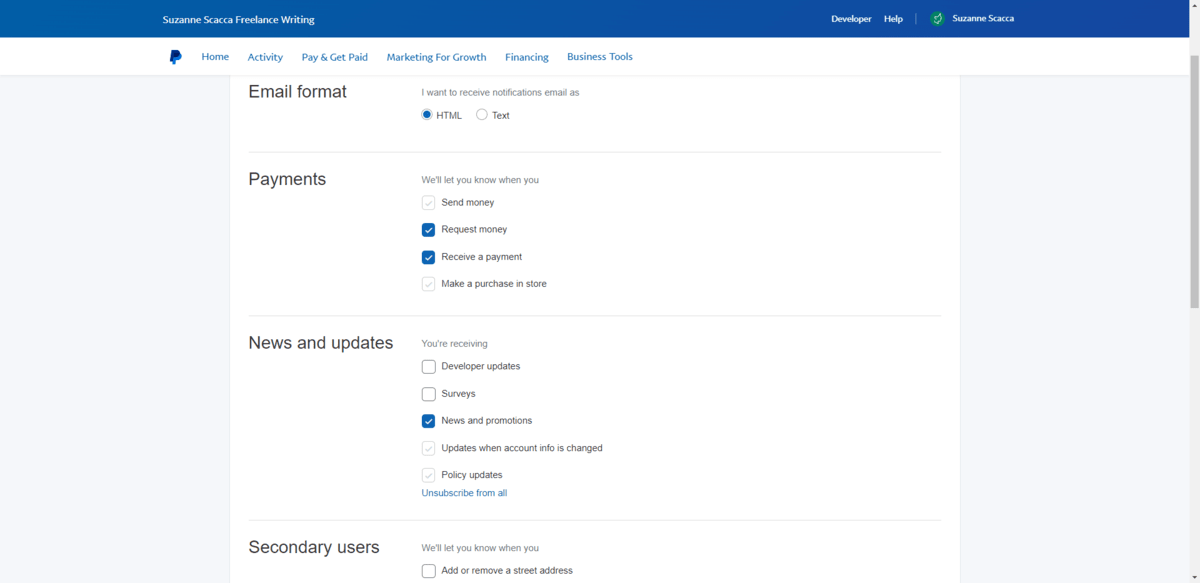Open the Activity tab

265,57
